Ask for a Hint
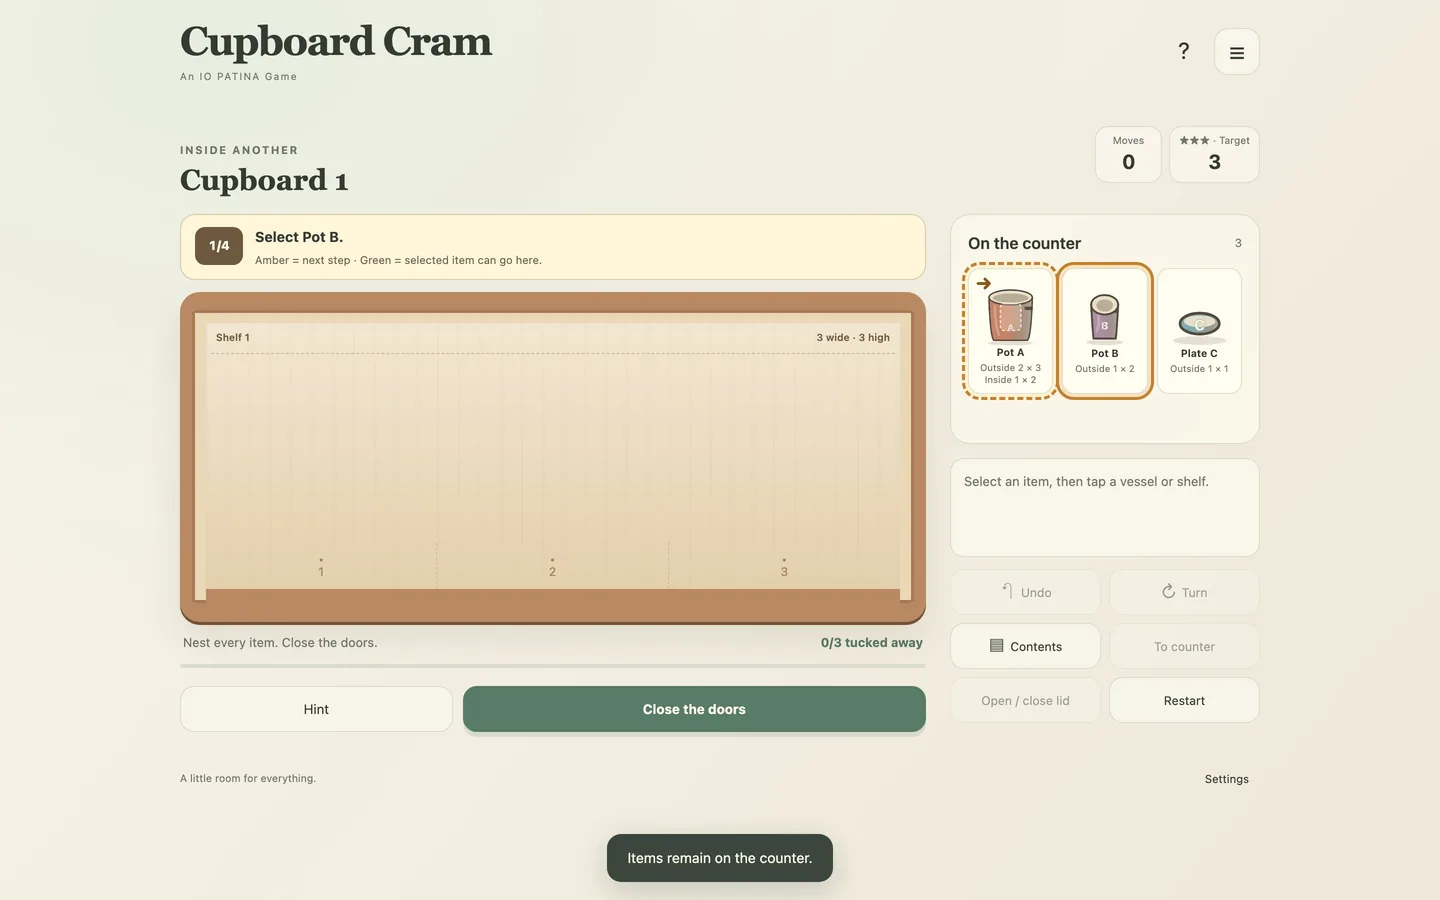 pyautogui.click(x=316, y=709)
